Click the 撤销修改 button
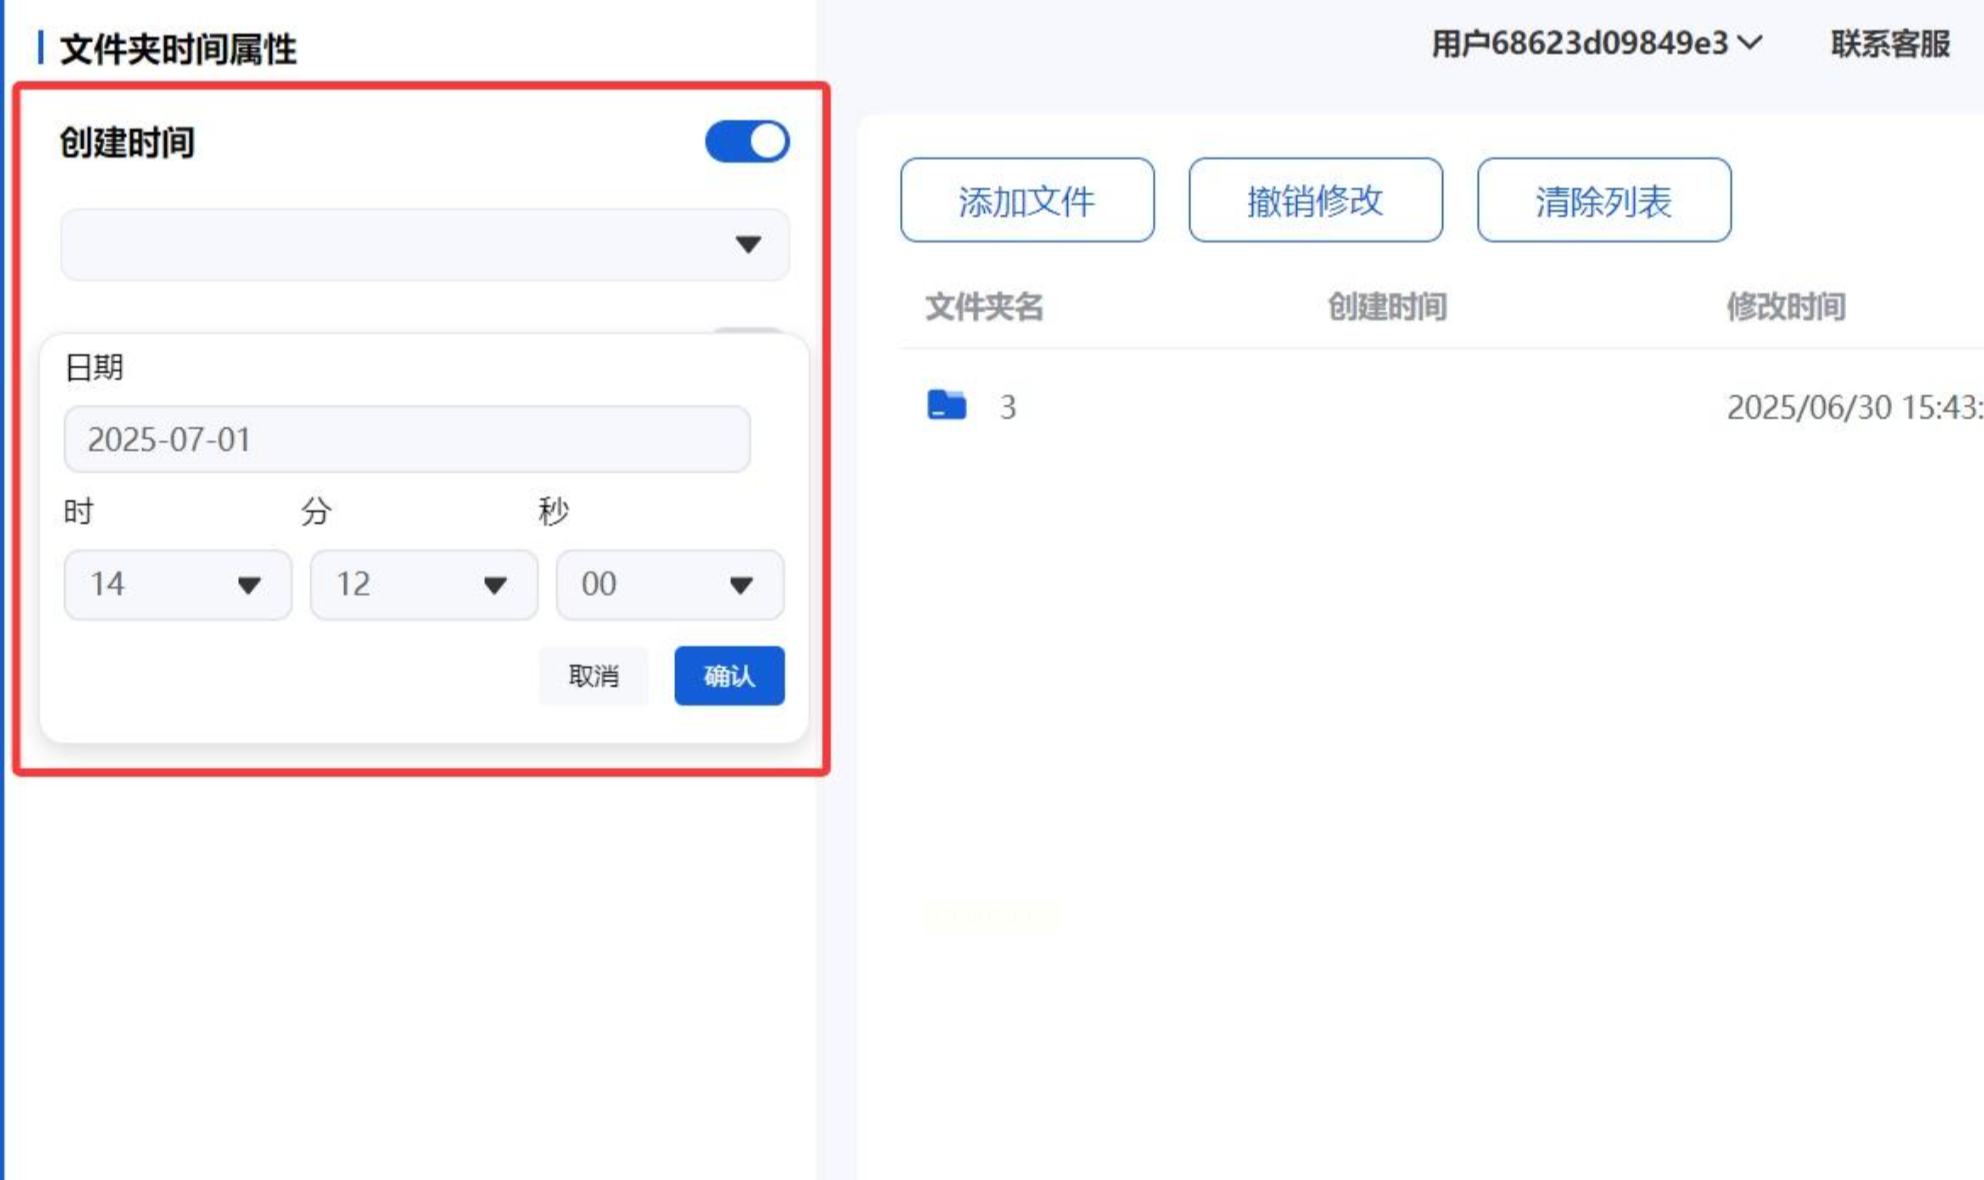 pos(1315,200)
